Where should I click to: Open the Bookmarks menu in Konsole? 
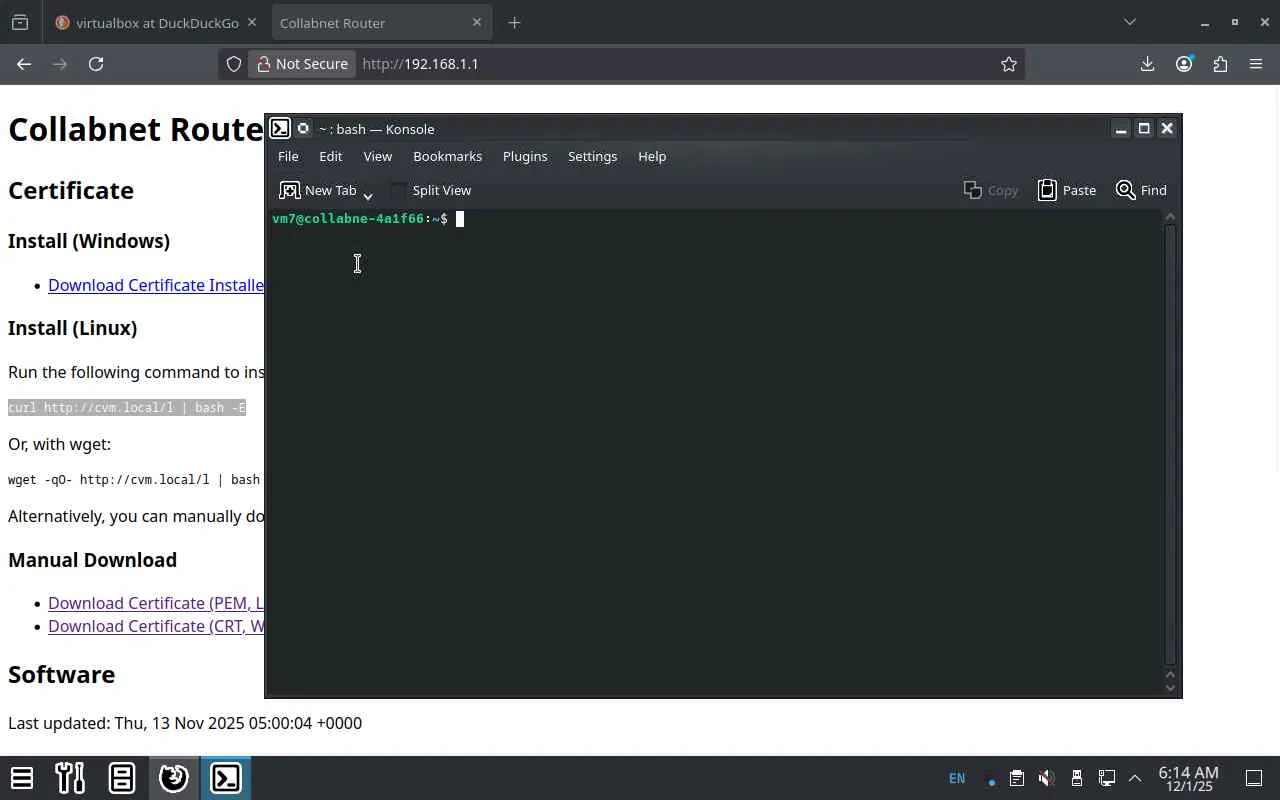pos(447,156)
